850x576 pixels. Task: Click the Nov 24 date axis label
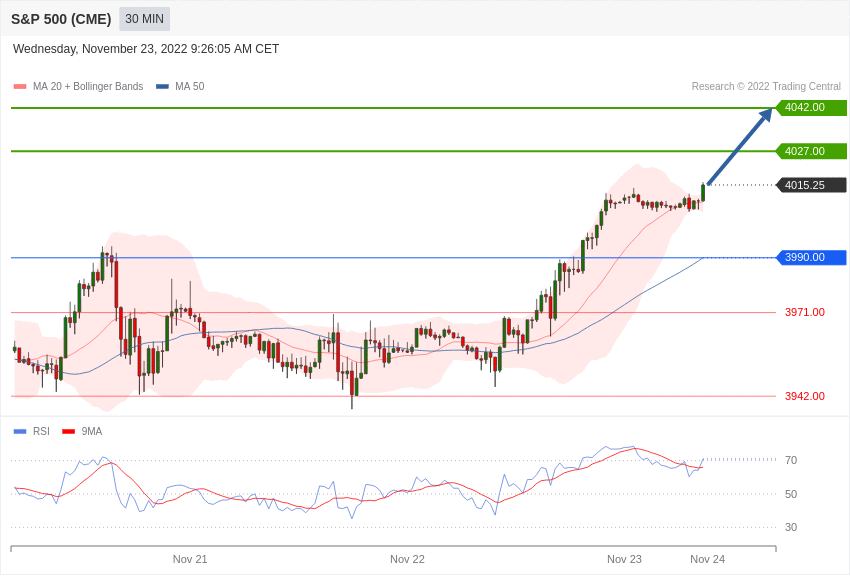point(707,559)
